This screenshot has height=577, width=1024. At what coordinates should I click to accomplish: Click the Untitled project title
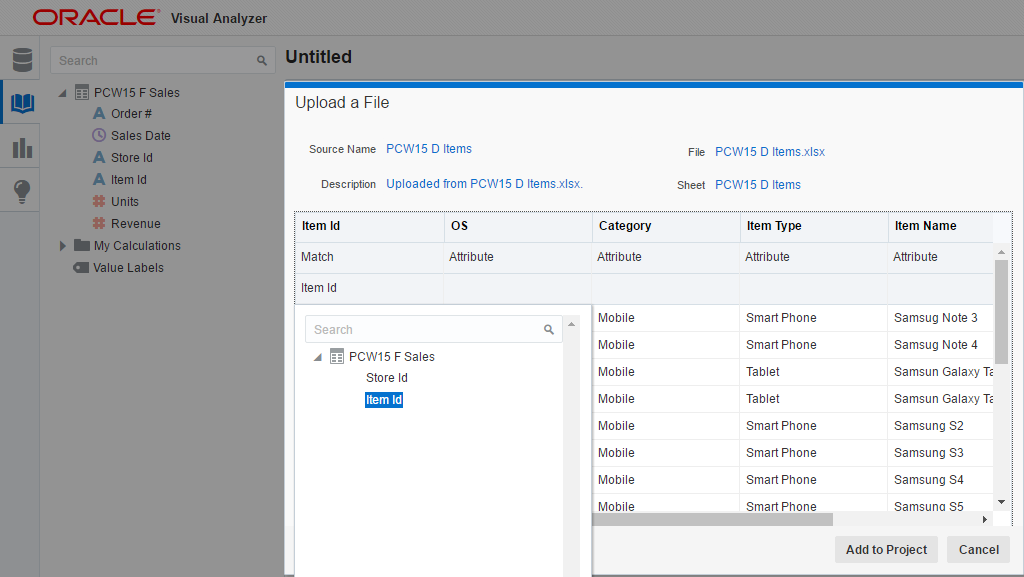coord(319,57)
